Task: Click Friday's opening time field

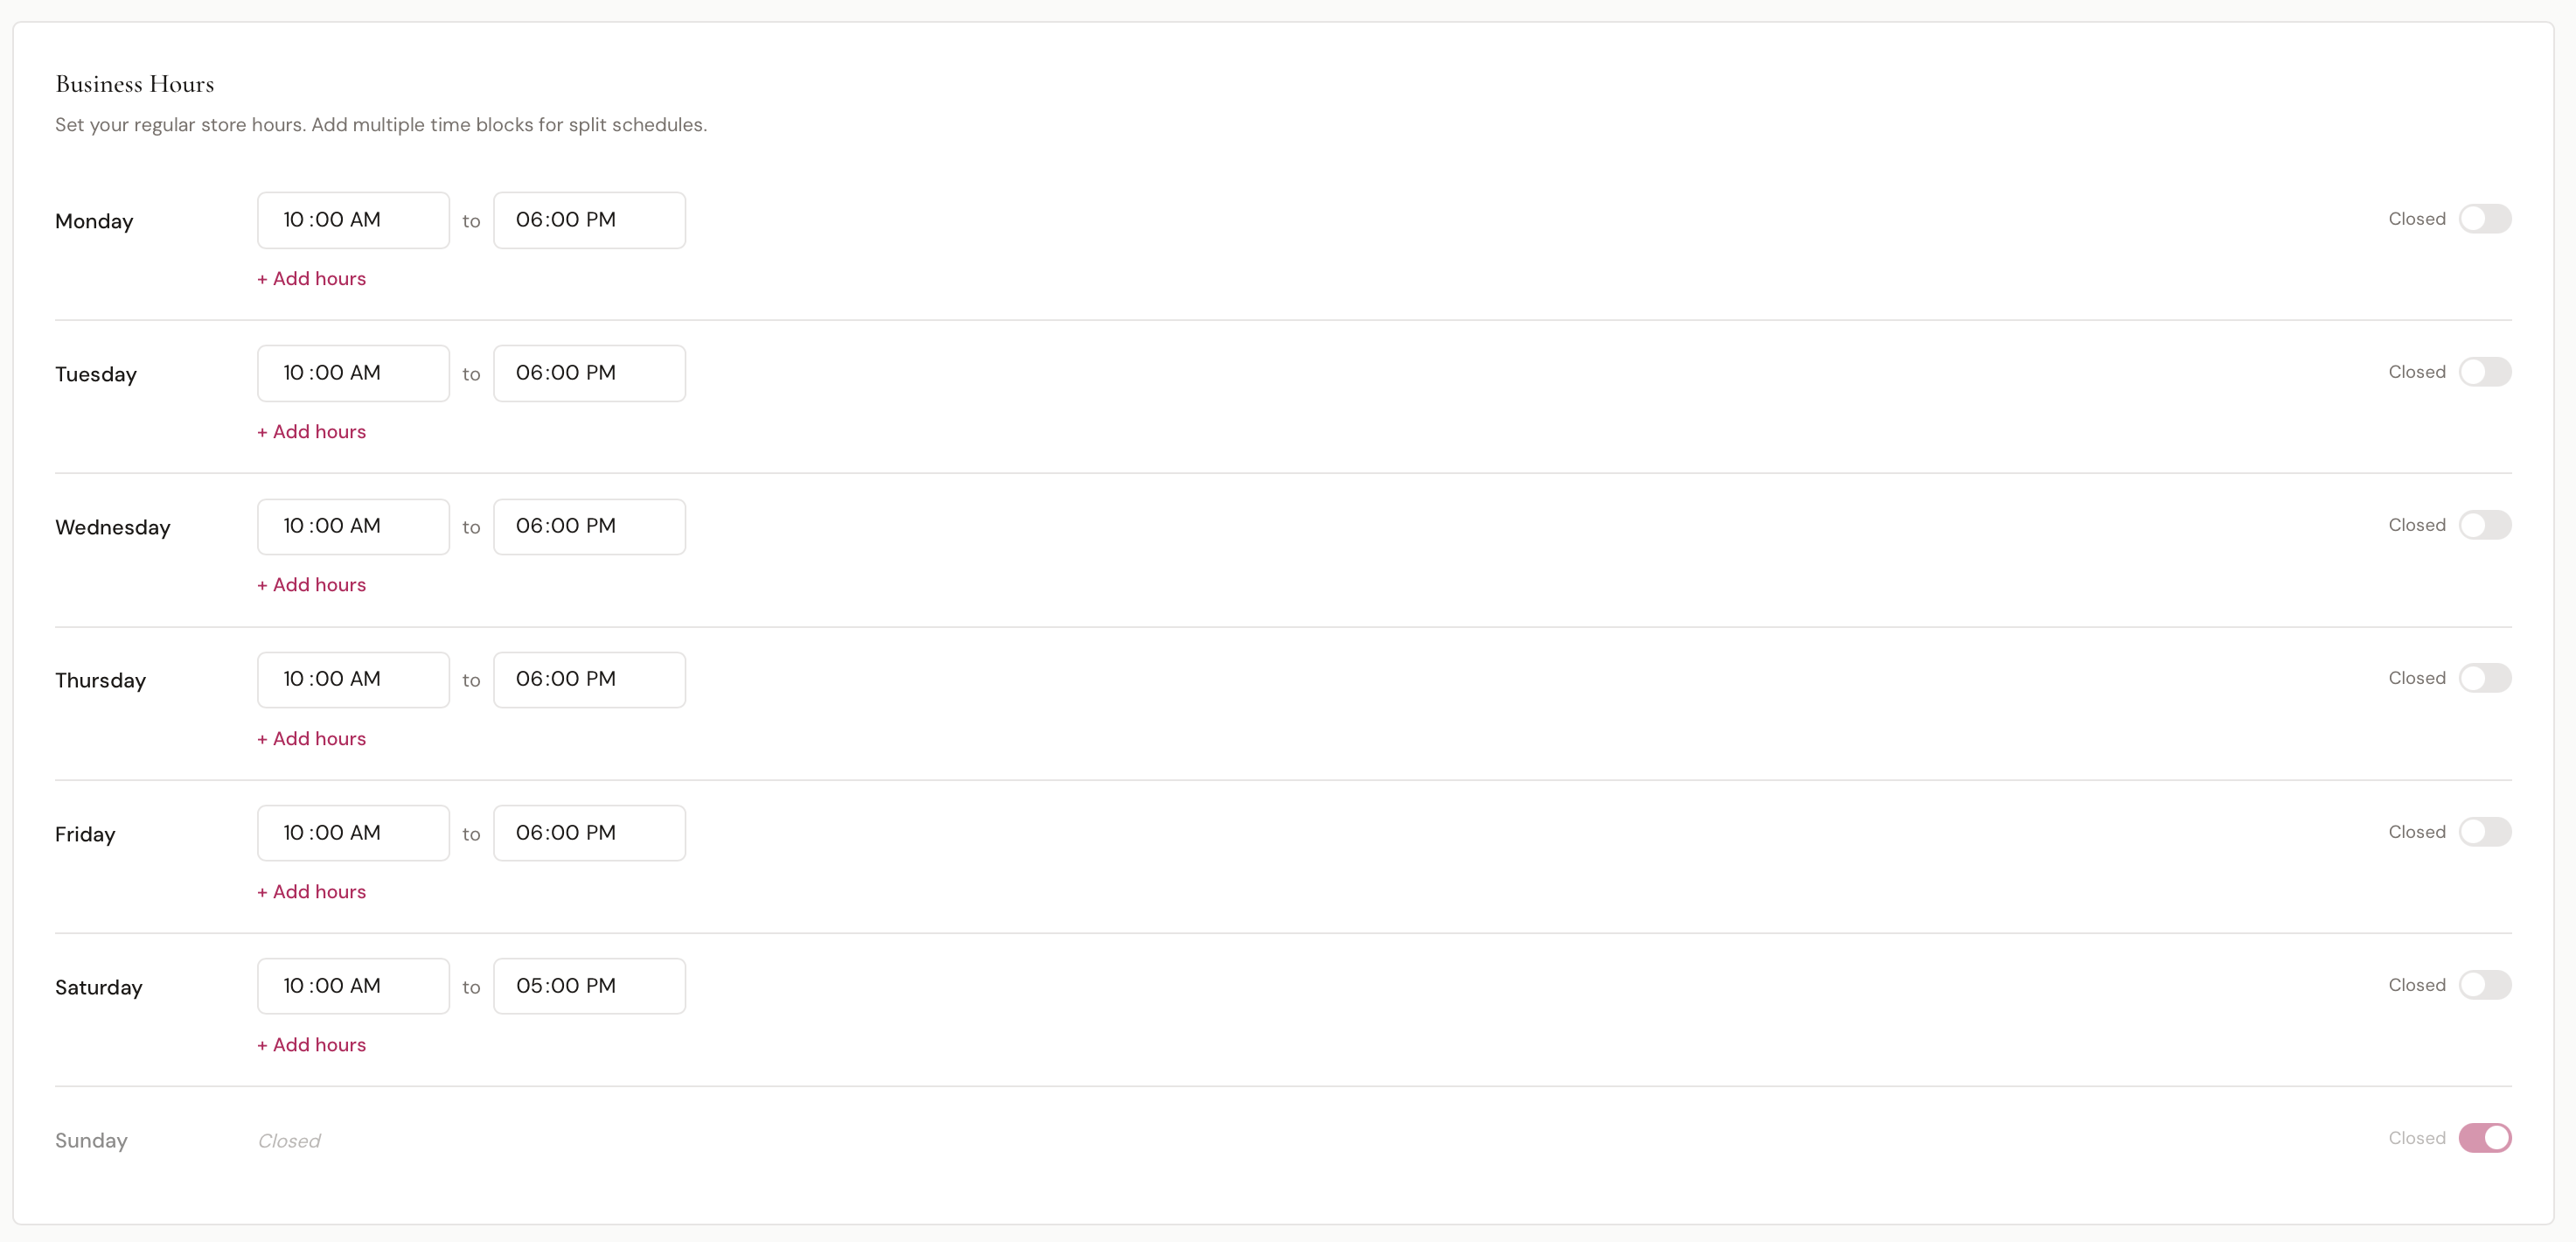Action: pyautogui.click(x=353, y=833)
